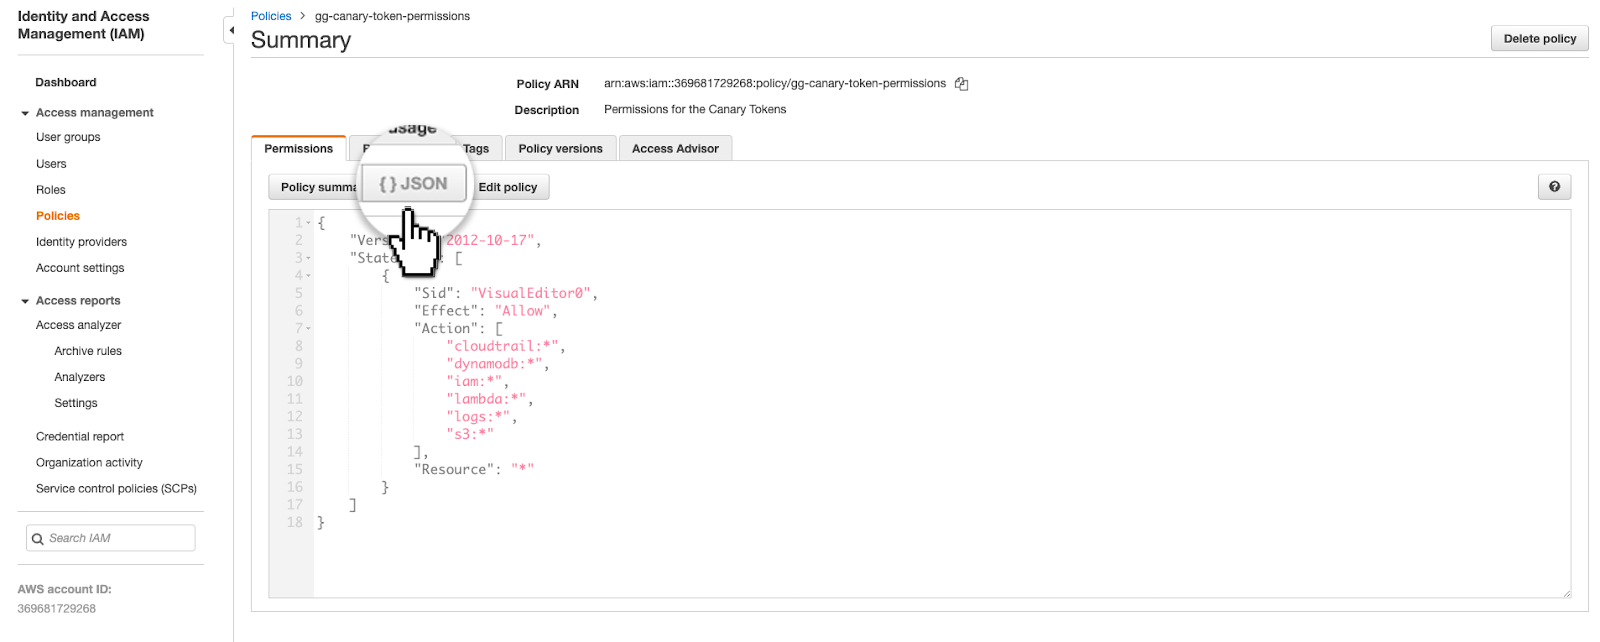The width and height of the screenshot is (1600, 642).
Task: Open the Dashboard page
Action: click(x=66, y=82)
